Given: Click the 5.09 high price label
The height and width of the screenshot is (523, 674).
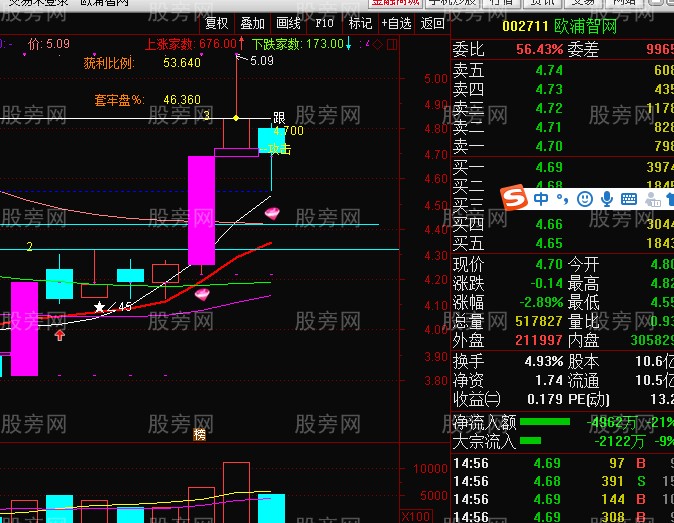Looking at the screenshot, I should pos(262,61).
